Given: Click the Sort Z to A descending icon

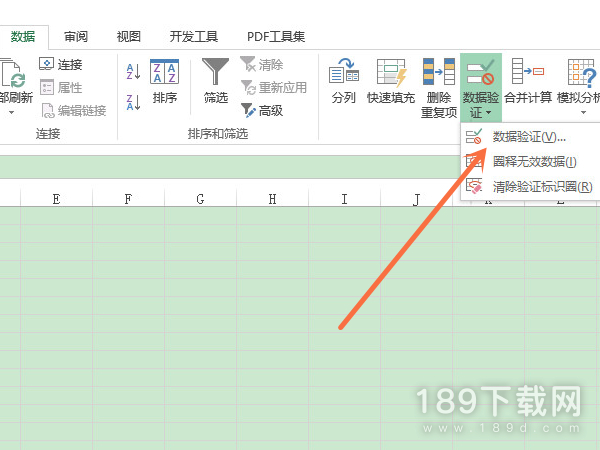Looking at the screenshot, I should coord(133,101).
